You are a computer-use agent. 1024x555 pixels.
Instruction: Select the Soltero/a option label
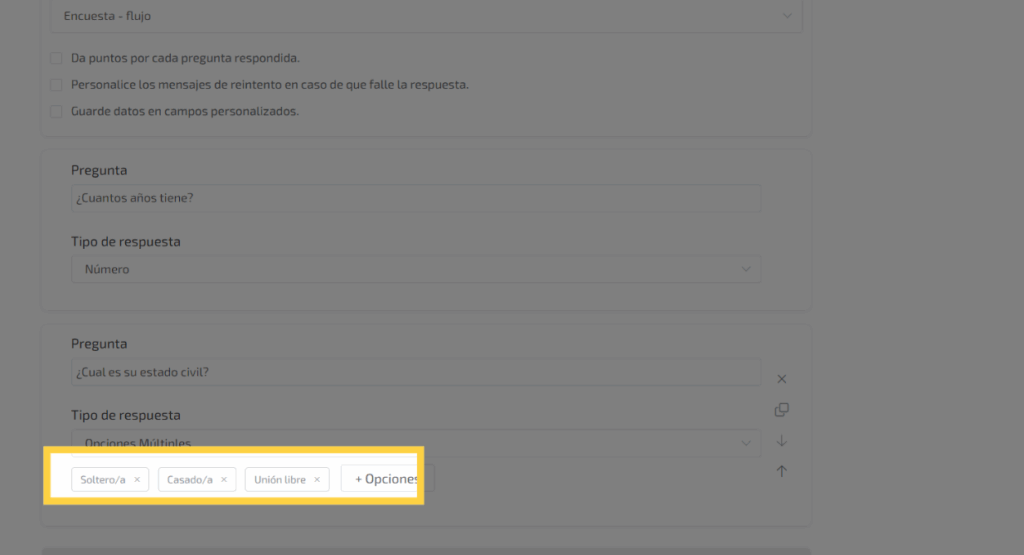103,480
